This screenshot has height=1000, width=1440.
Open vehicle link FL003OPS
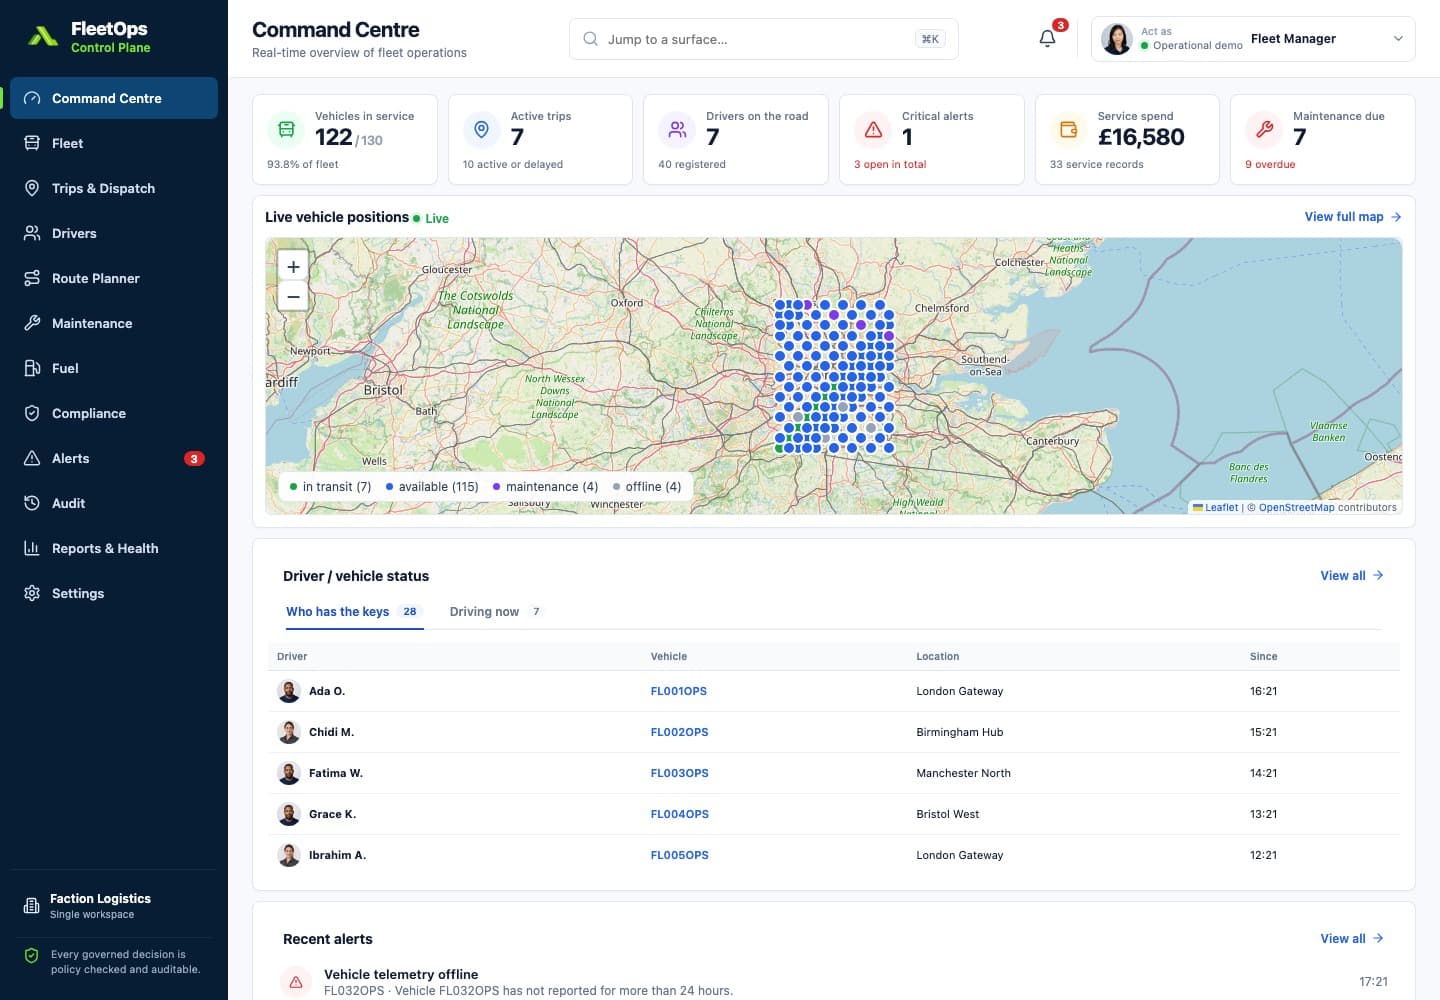tap(680, 773)
